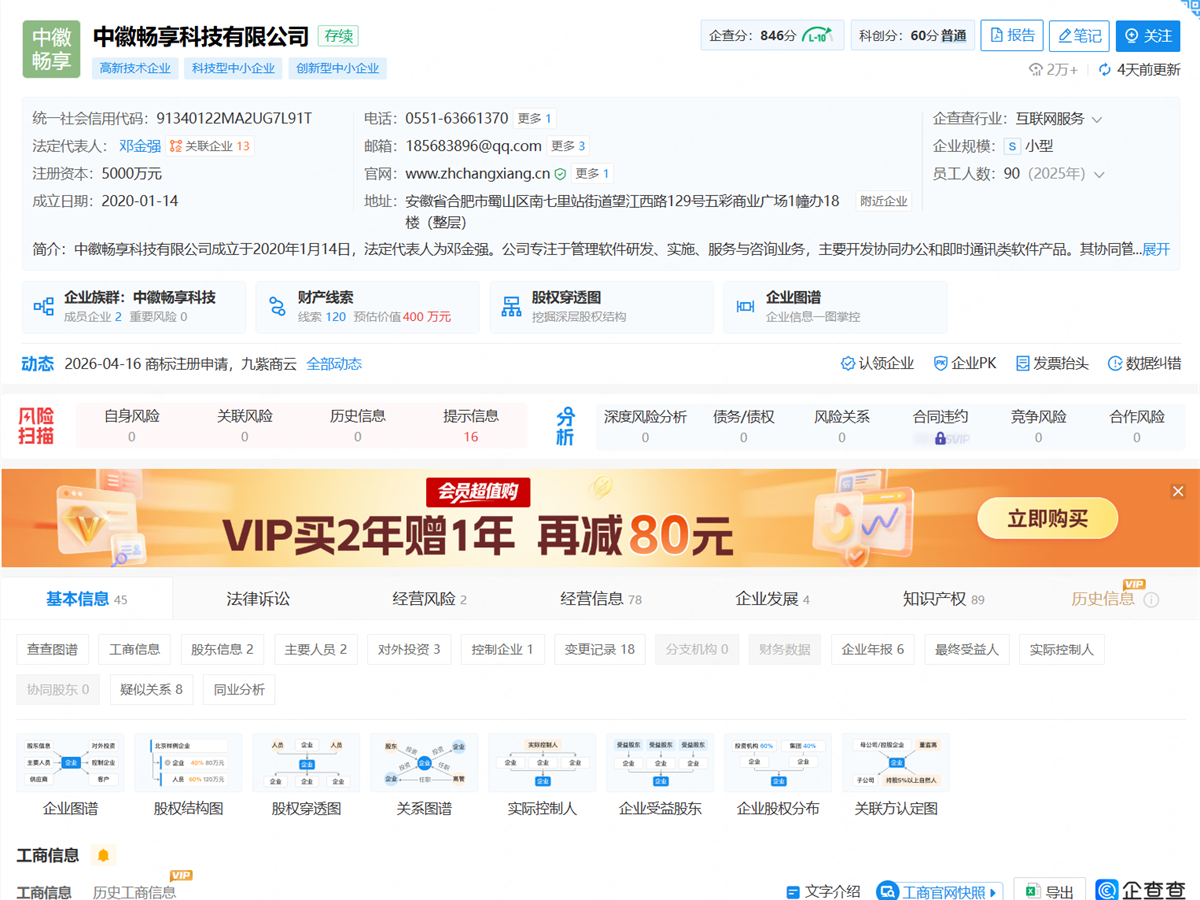Open the 关联方认定图 thumbnail

coord(896,763)
